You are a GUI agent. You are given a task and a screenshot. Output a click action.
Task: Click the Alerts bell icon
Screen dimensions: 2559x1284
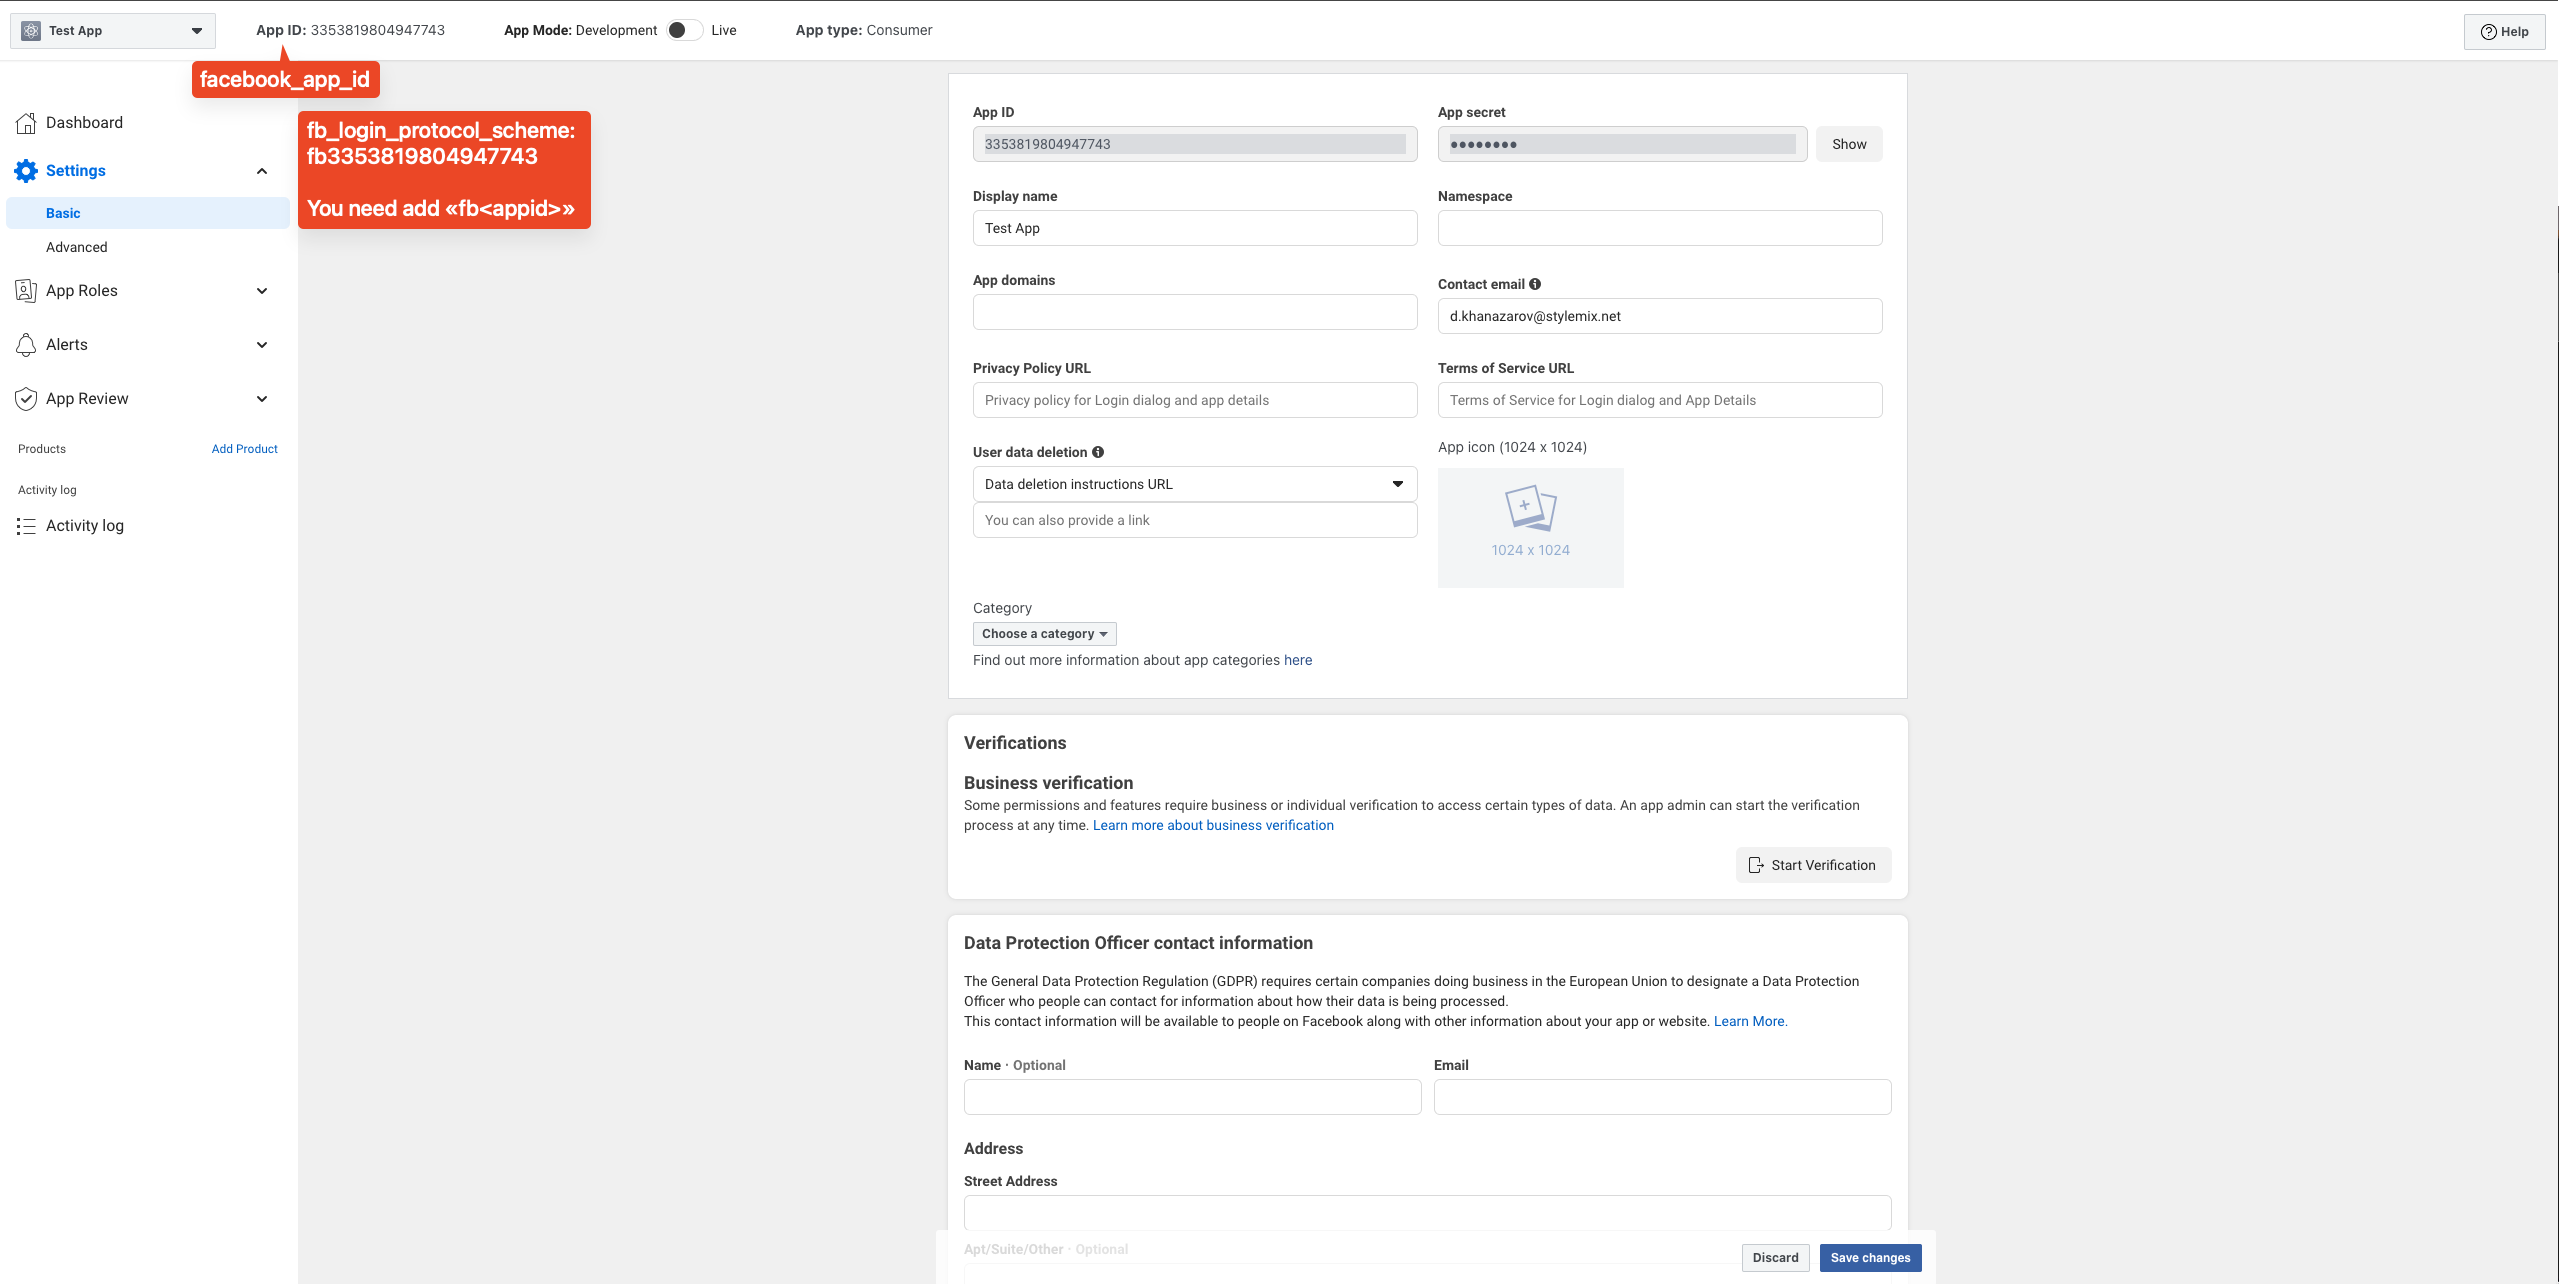(26, 345)
